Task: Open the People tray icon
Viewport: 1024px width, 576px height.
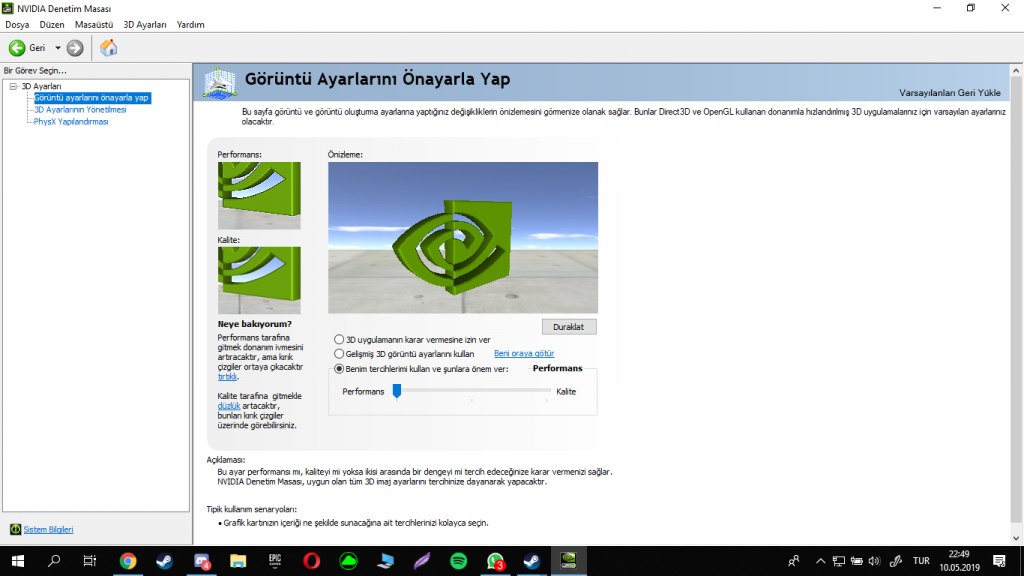Action: pyautogui.click(x=794, y=561)
